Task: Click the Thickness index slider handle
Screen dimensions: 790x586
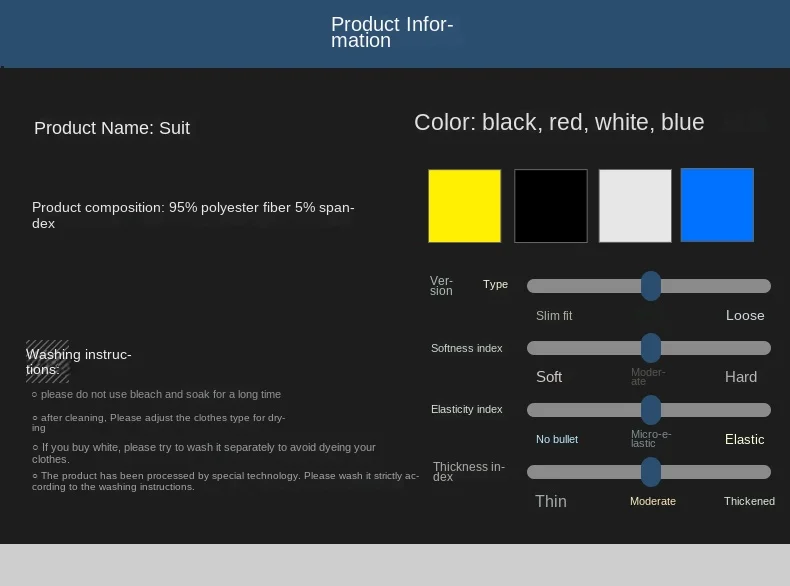Action: coord(650,472)
